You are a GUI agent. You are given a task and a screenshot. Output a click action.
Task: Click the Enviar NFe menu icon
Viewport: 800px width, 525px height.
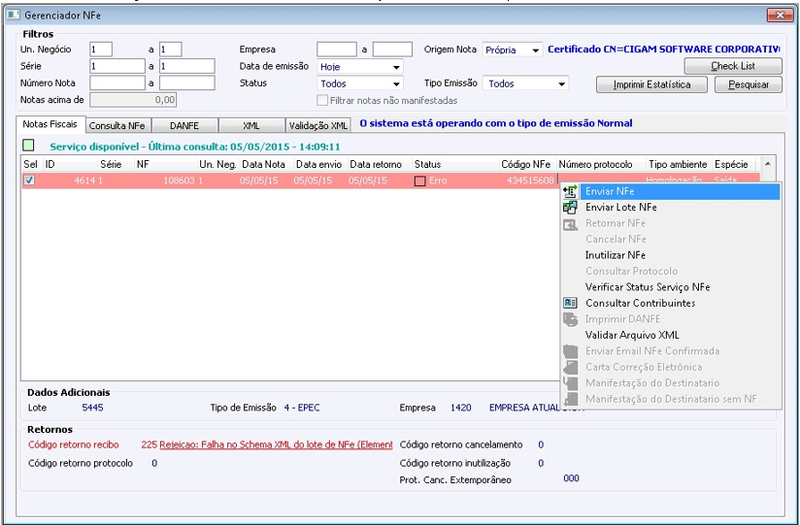coord(569,192)
